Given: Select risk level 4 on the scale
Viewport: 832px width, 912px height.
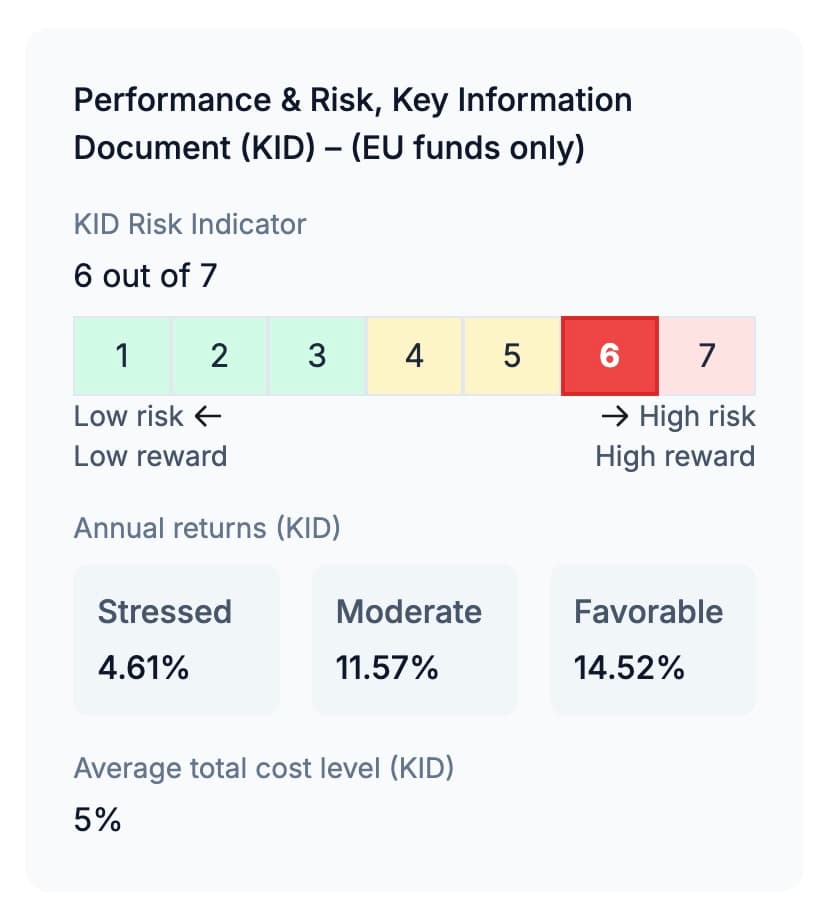Looking at the screenshot, I should coord(414,355).
